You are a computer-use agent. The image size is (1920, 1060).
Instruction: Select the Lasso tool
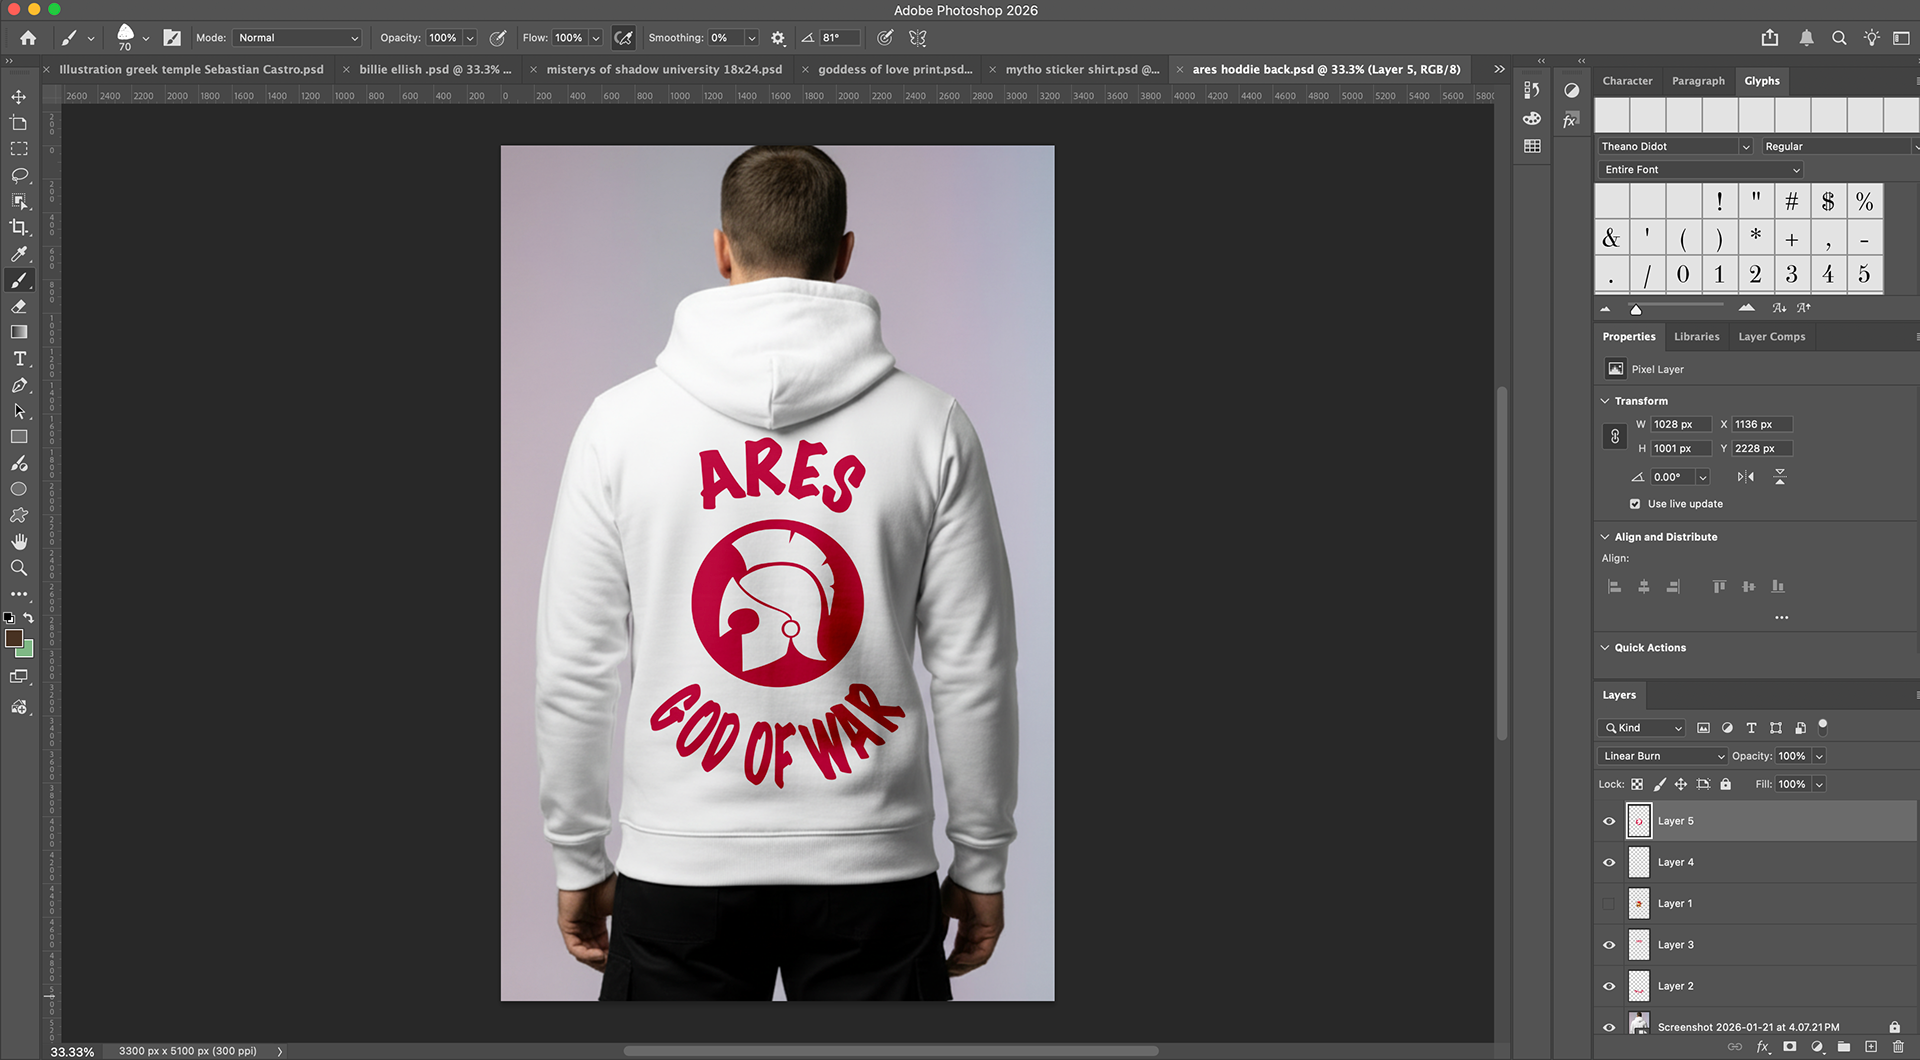(19, 175)
